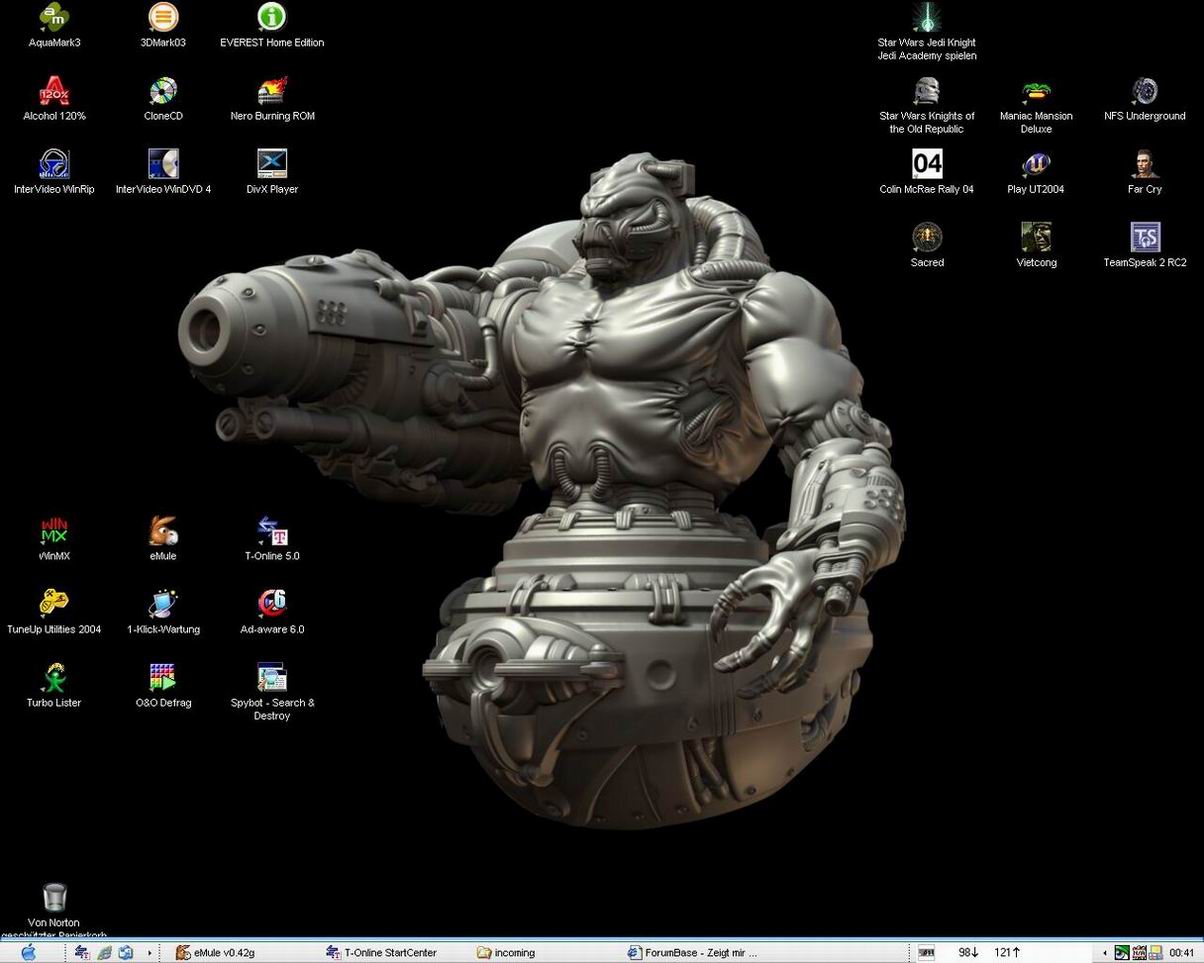Click the Sacred game icon

(927, 237)
